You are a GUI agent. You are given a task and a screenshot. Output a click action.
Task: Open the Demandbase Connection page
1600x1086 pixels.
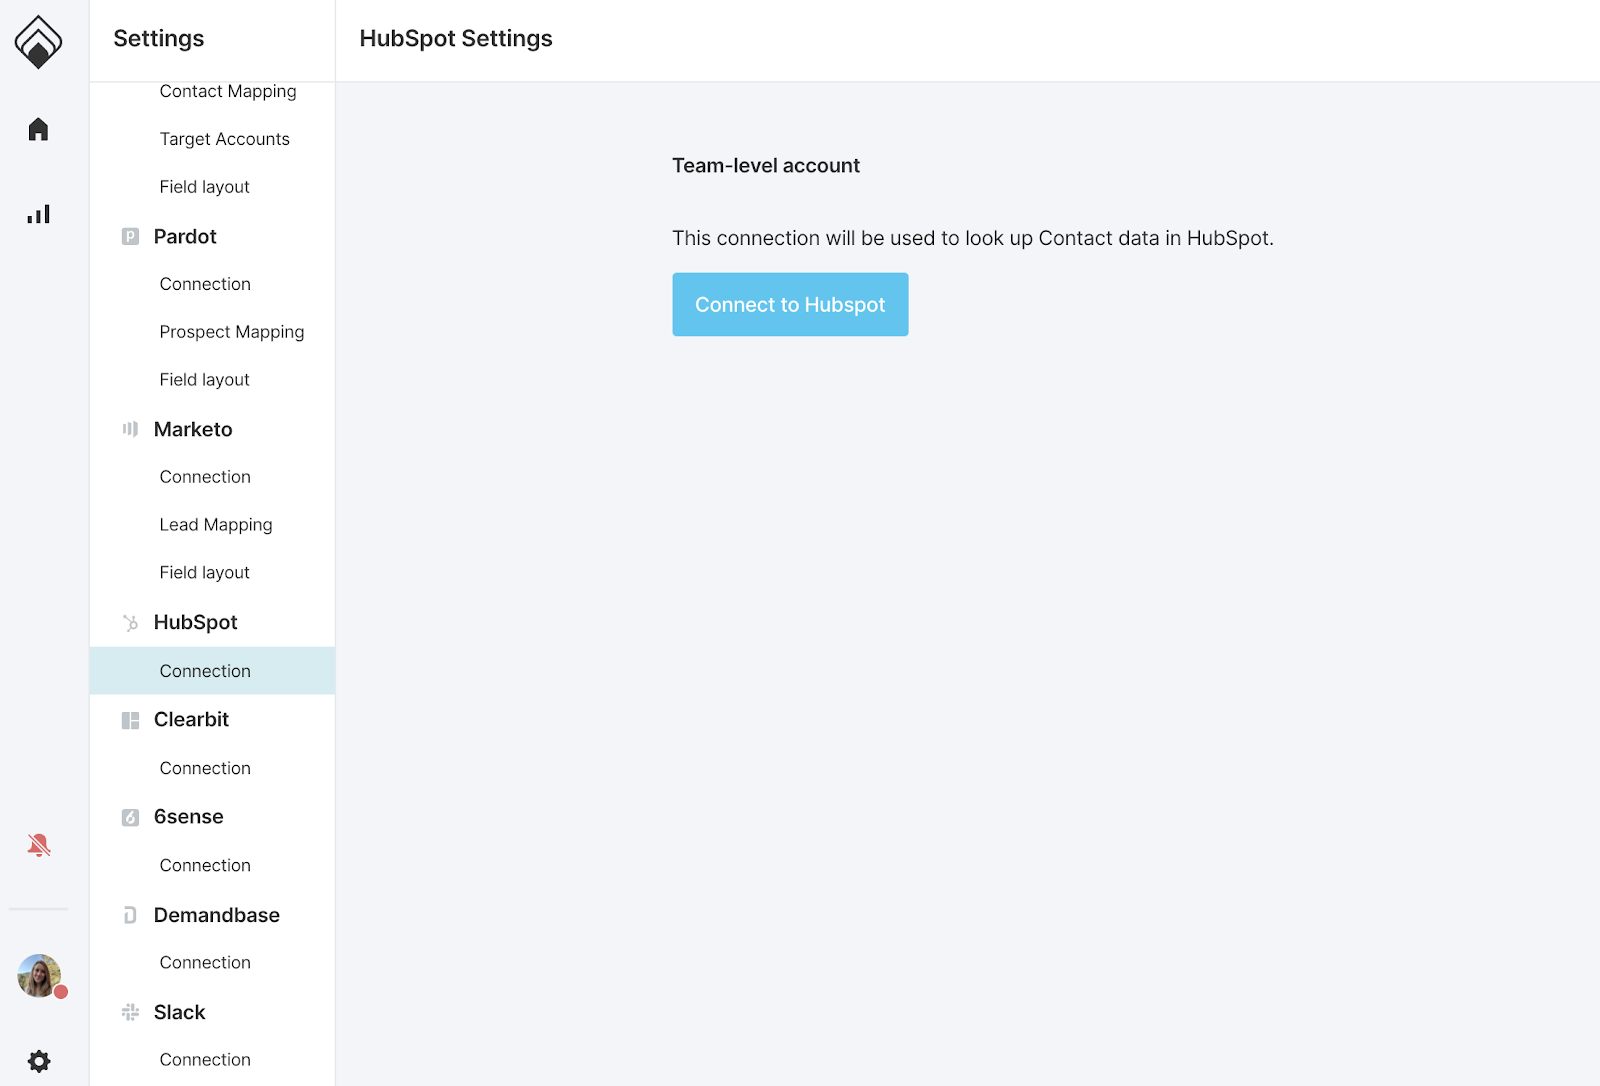coord(205,962)
